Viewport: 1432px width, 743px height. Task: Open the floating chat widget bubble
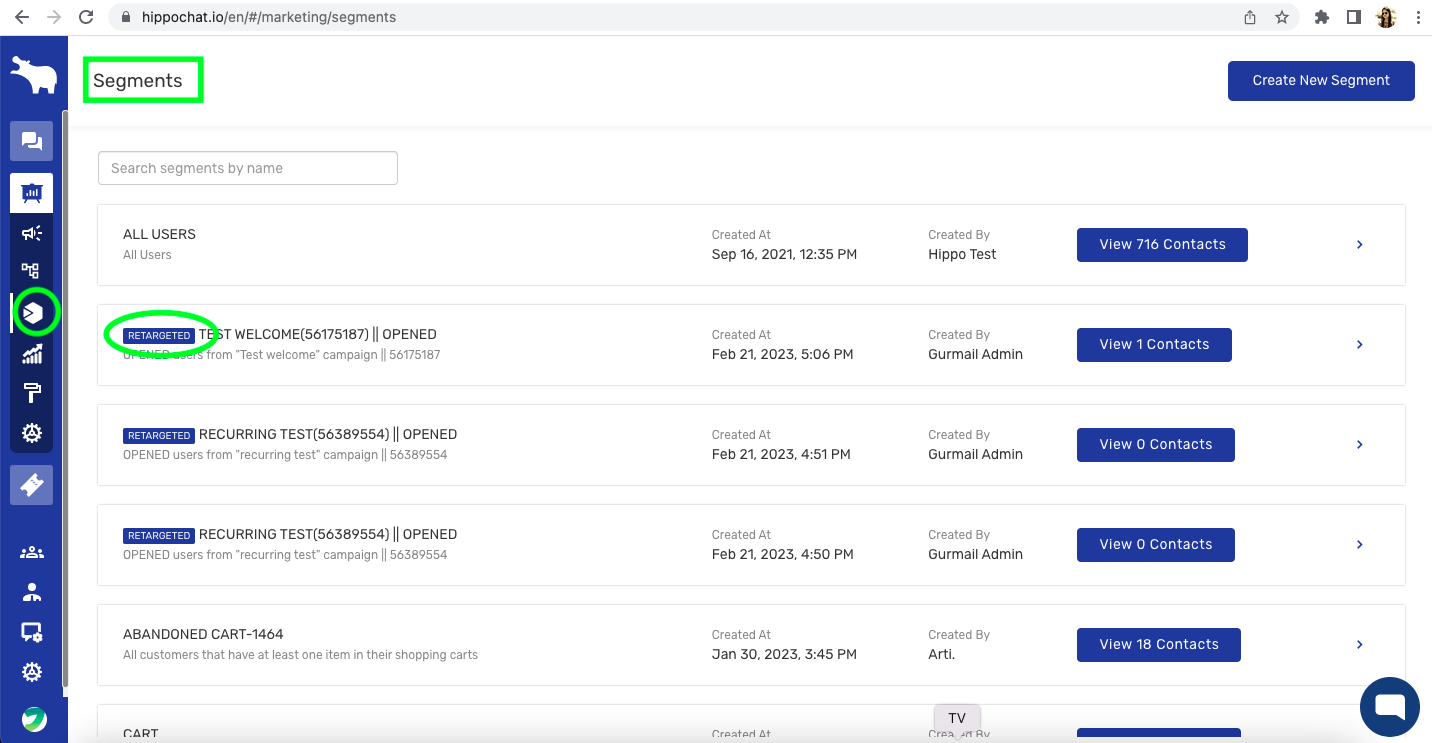click(1389, 706)
